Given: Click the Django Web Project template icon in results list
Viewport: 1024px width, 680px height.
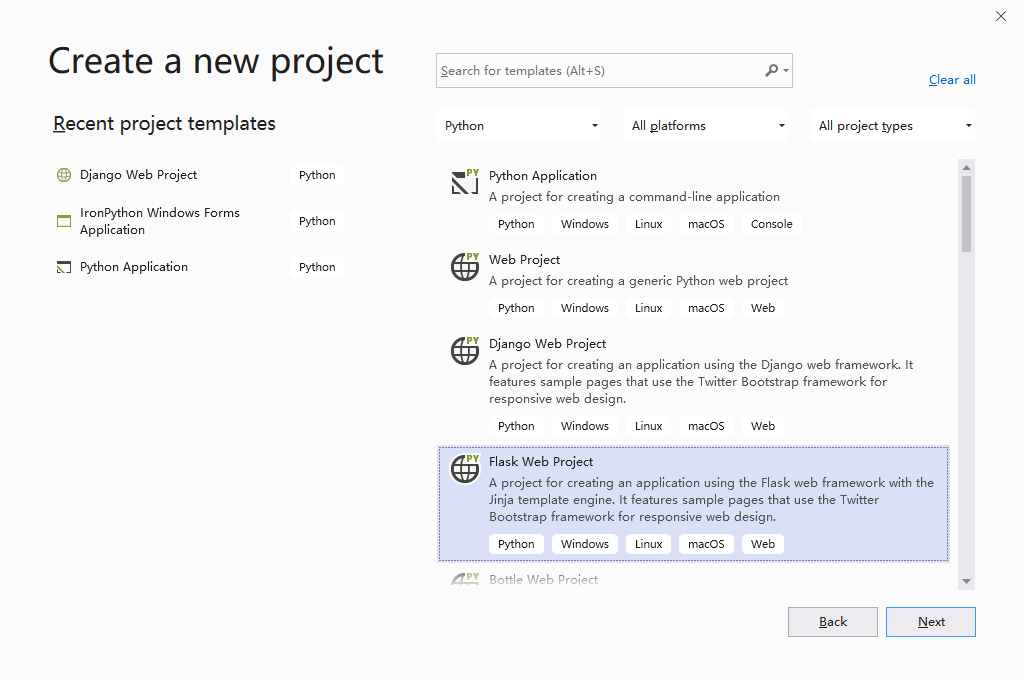Looking at the screenshot, I should pyautogui.click(x=465, y=350).
